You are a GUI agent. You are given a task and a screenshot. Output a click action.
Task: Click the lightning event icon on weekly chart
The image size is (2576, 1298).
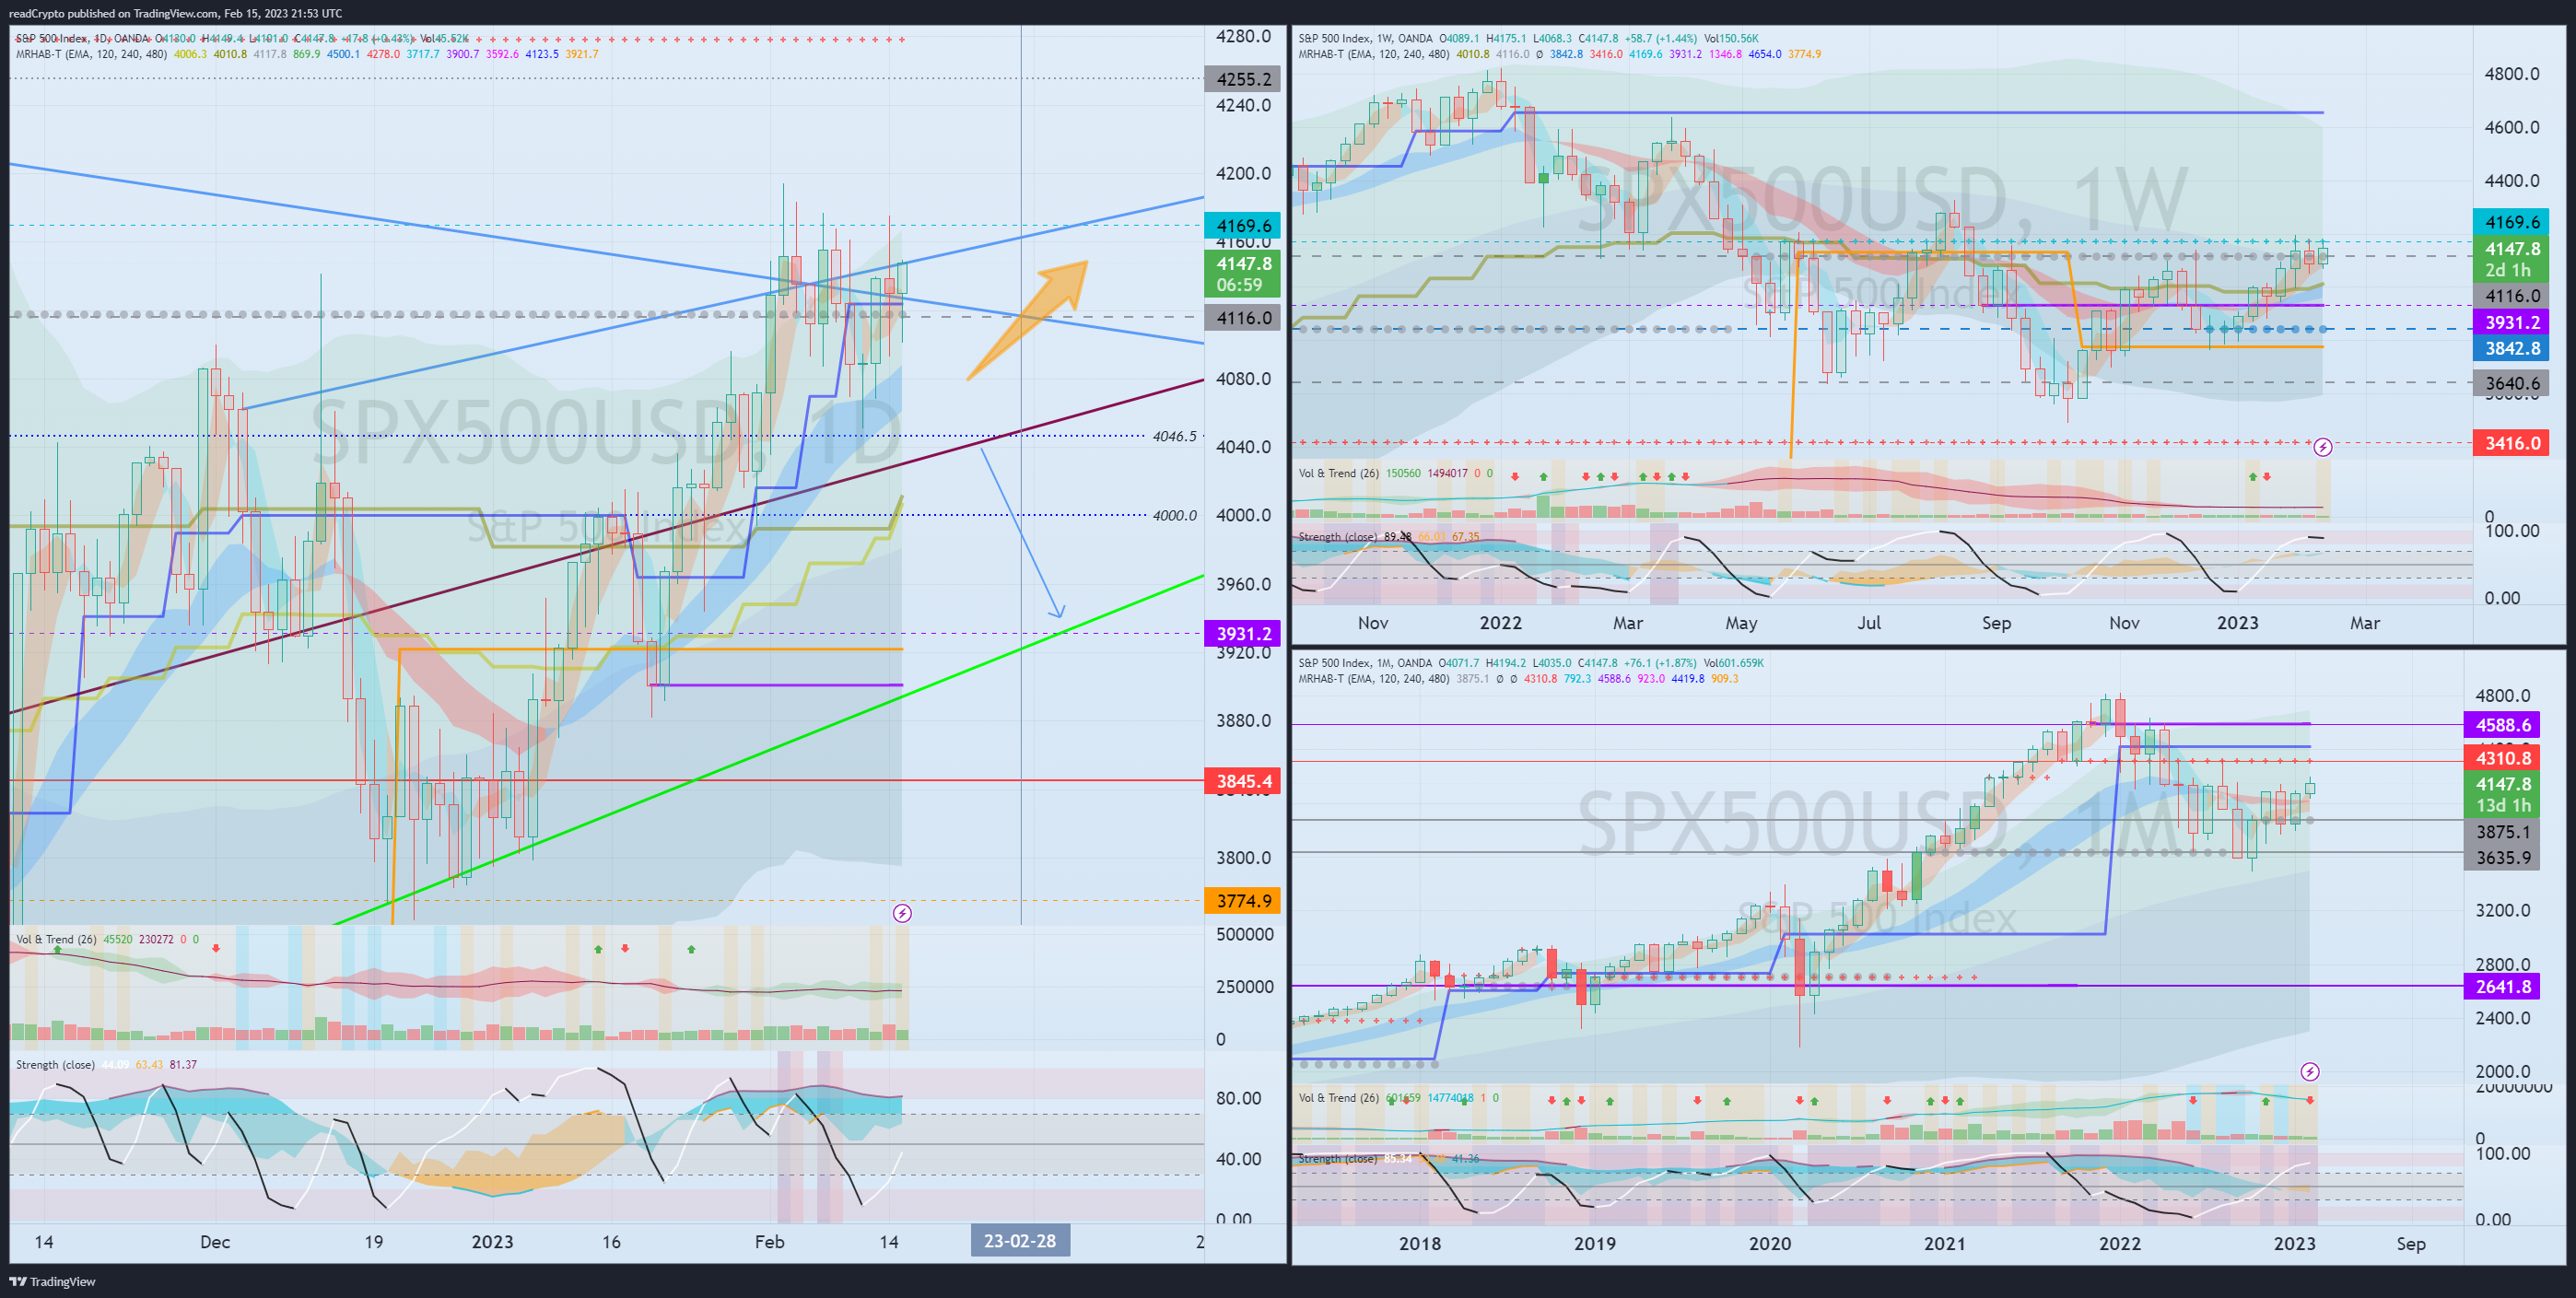click(x=2323, y=447)
